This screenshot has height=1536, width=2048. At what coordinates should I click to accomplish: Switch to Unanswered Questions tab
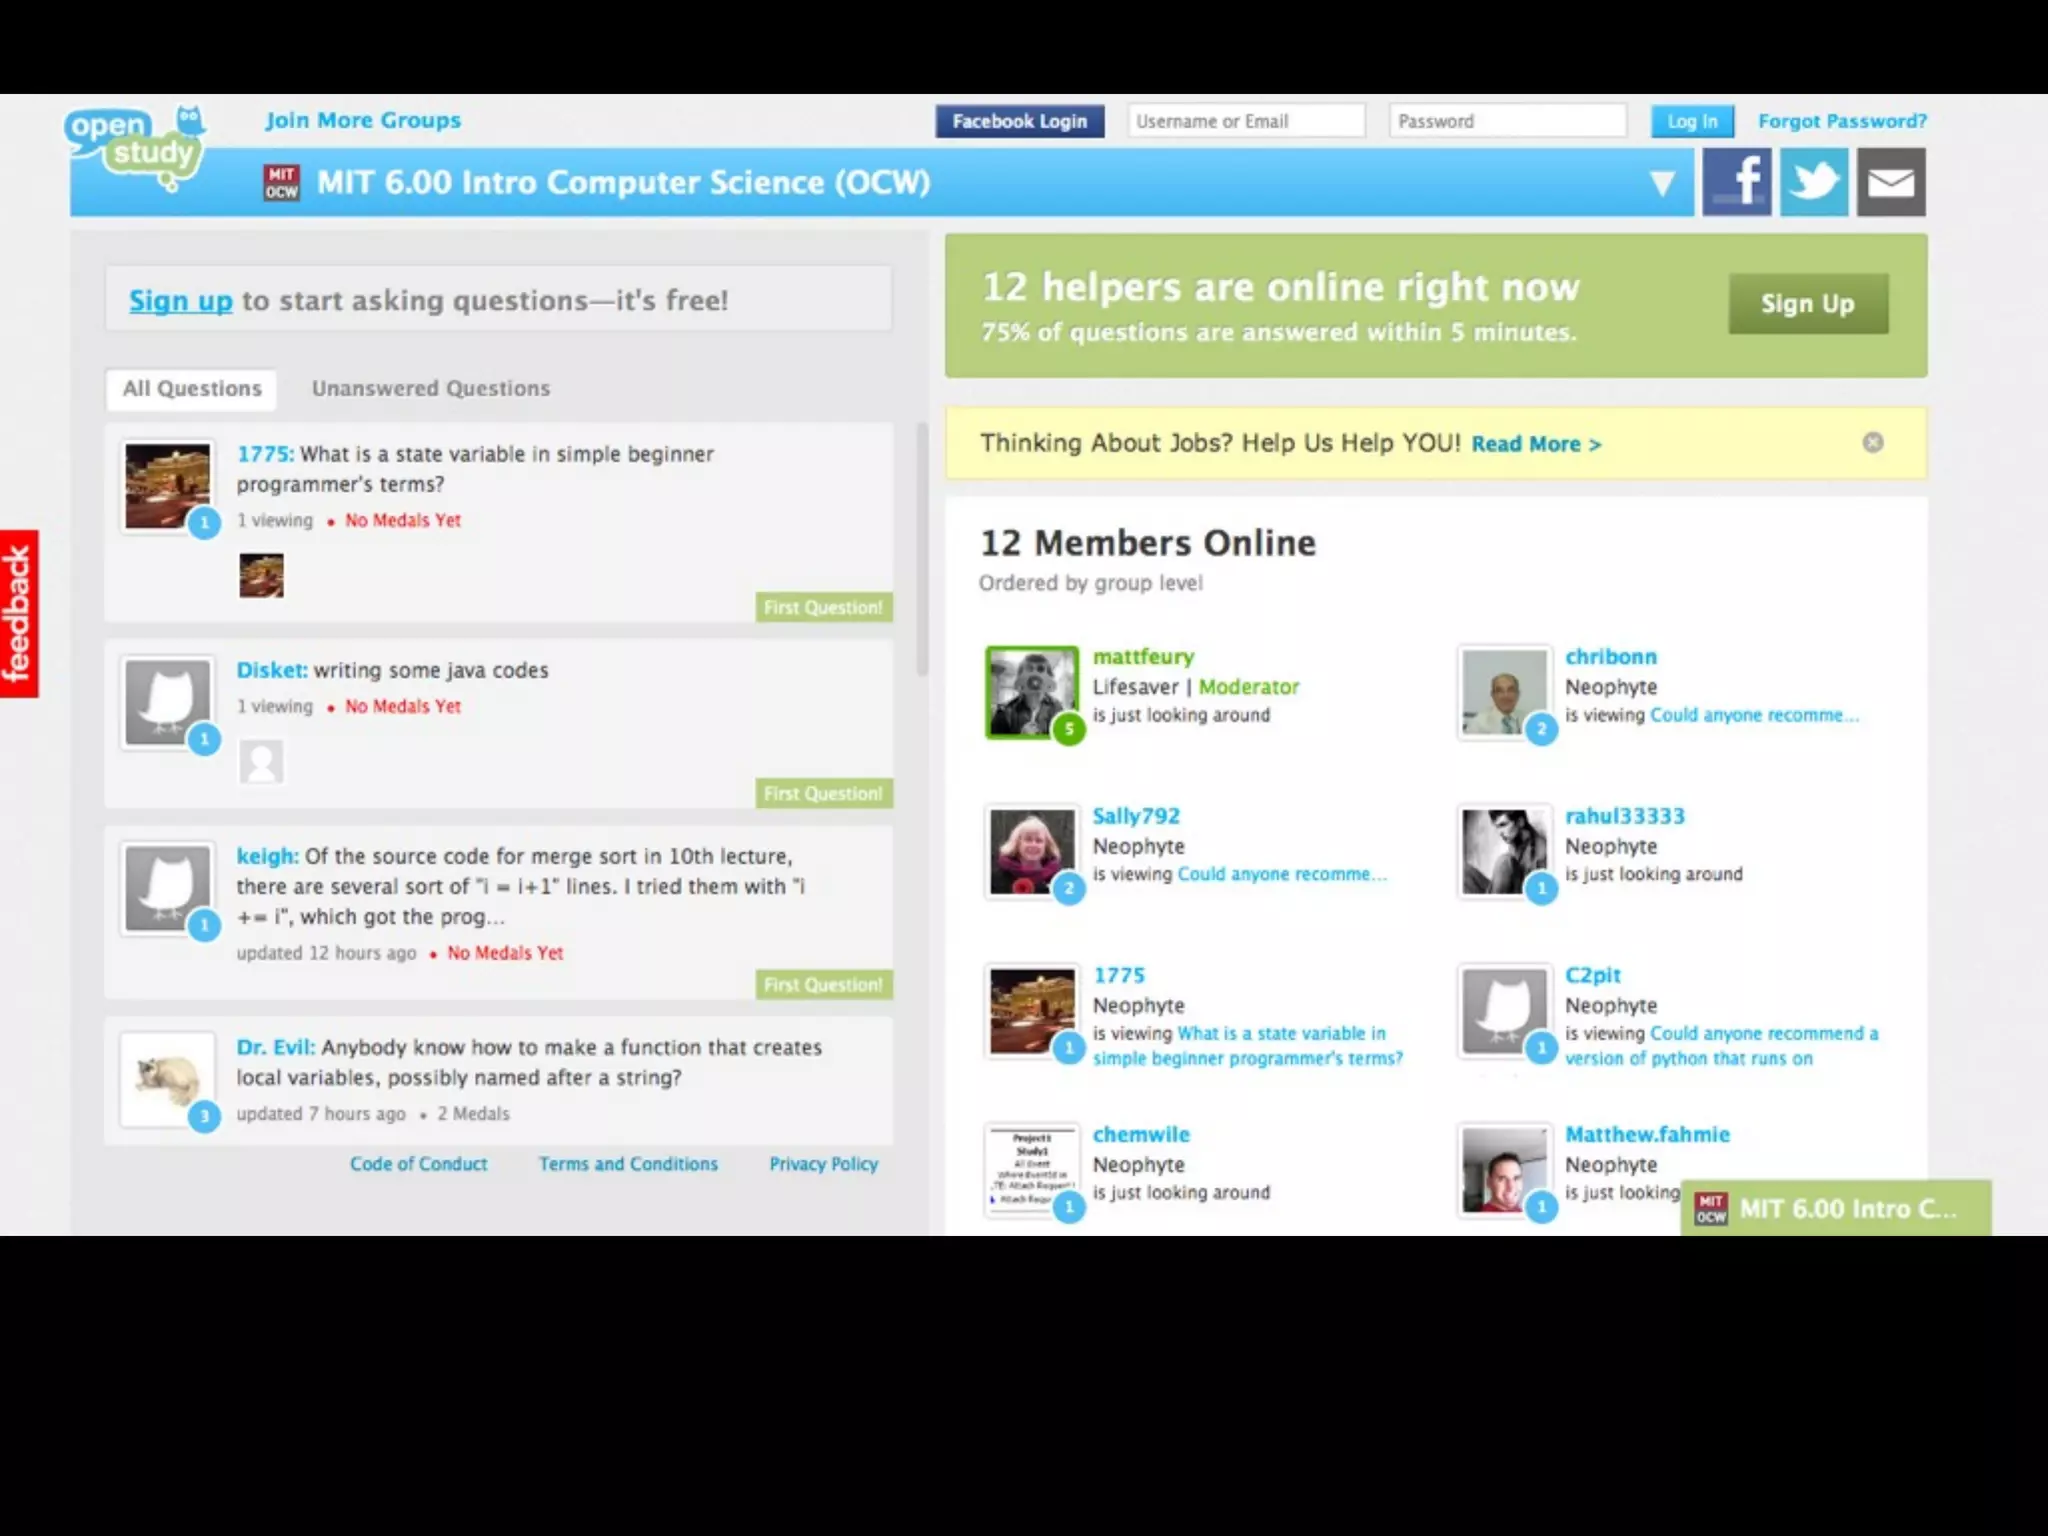tap(430, 389)
